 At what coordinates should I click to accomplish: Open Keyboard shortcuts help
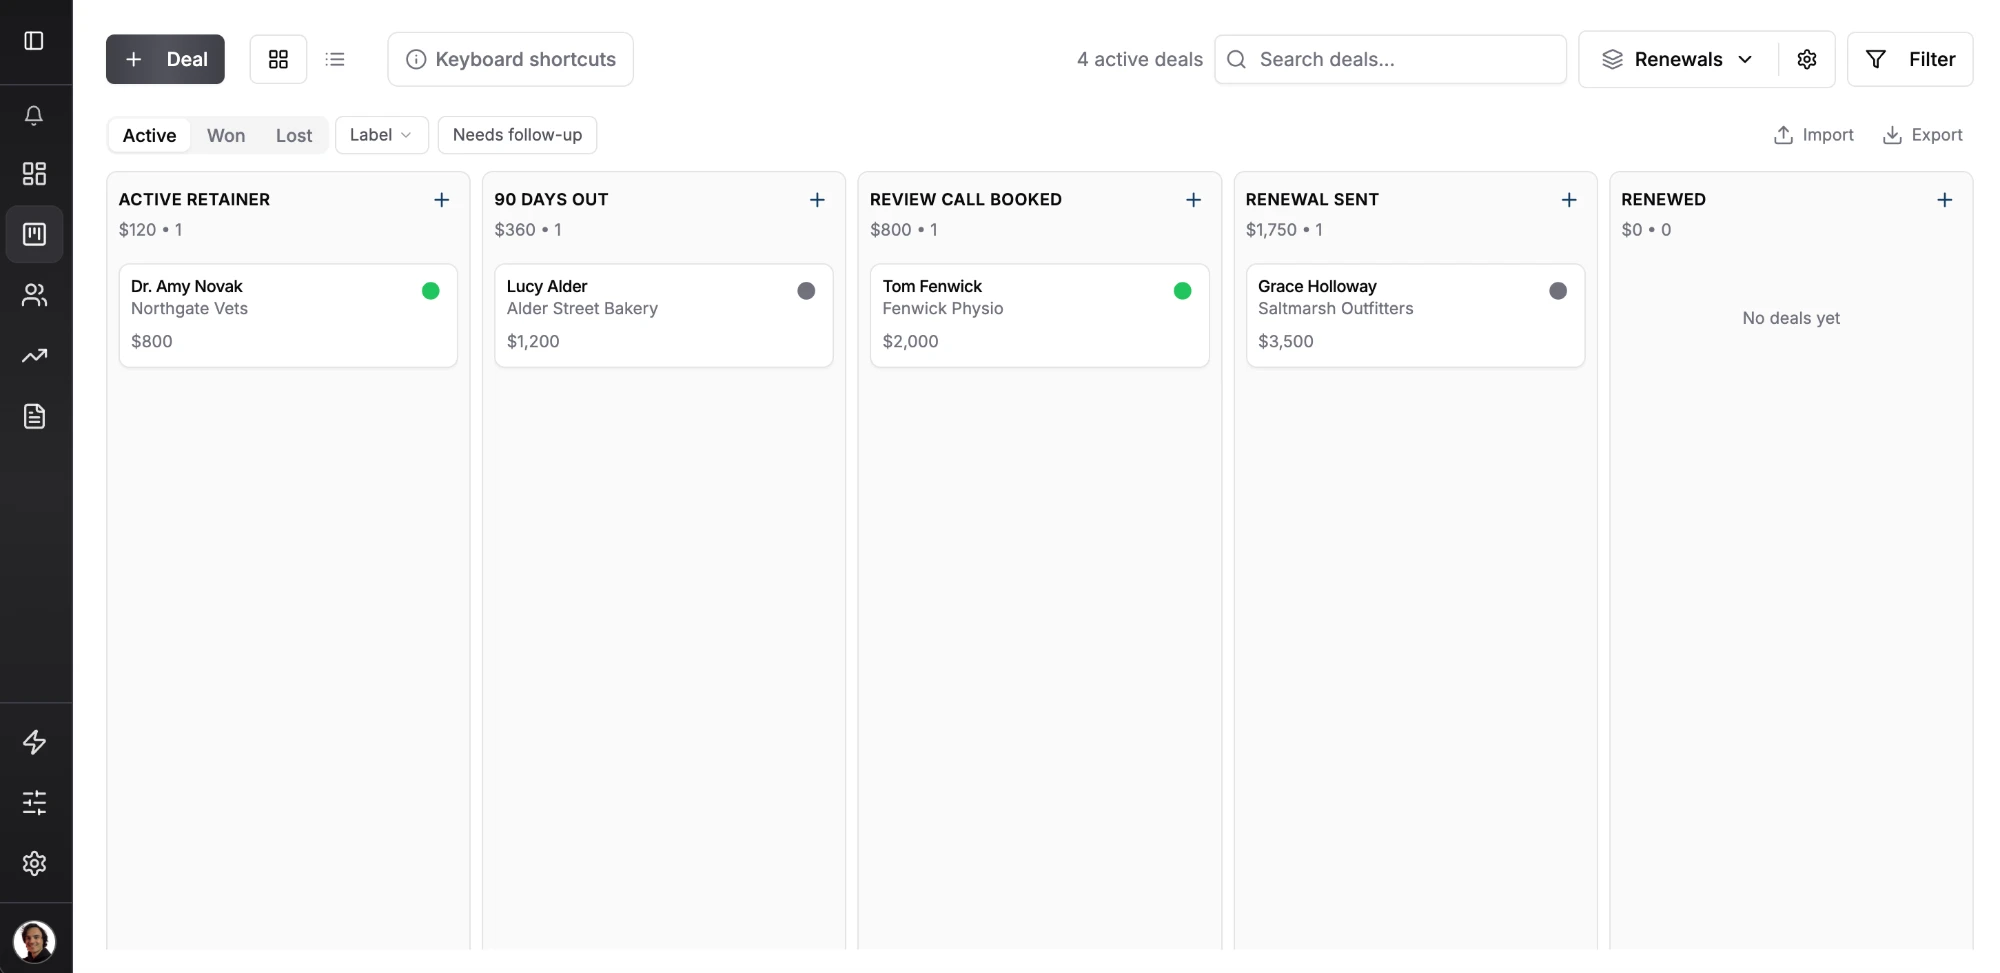[x=510, y=59]
